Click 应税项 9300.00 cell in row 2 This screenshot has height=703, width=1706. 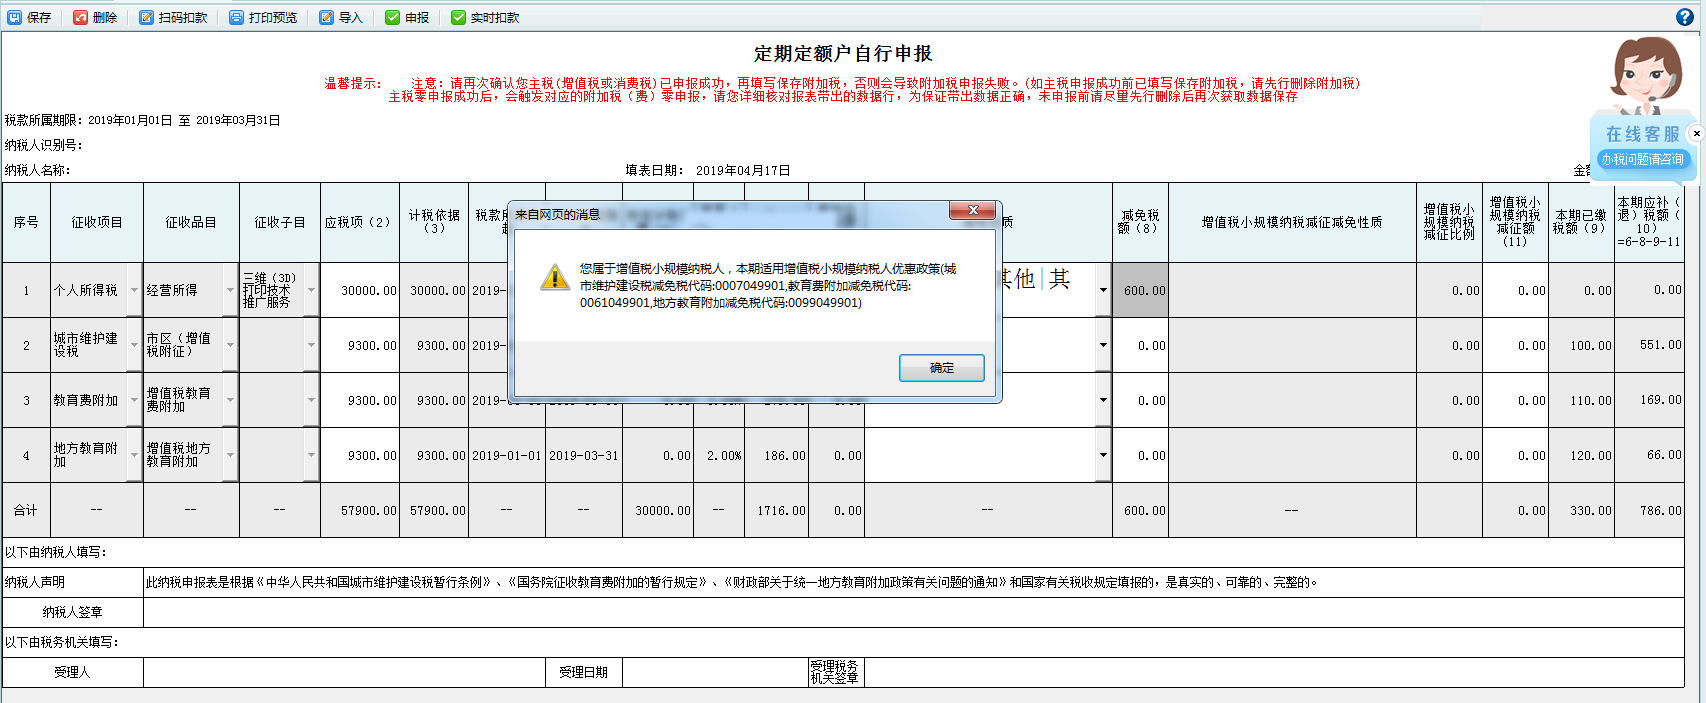point(360,346)
